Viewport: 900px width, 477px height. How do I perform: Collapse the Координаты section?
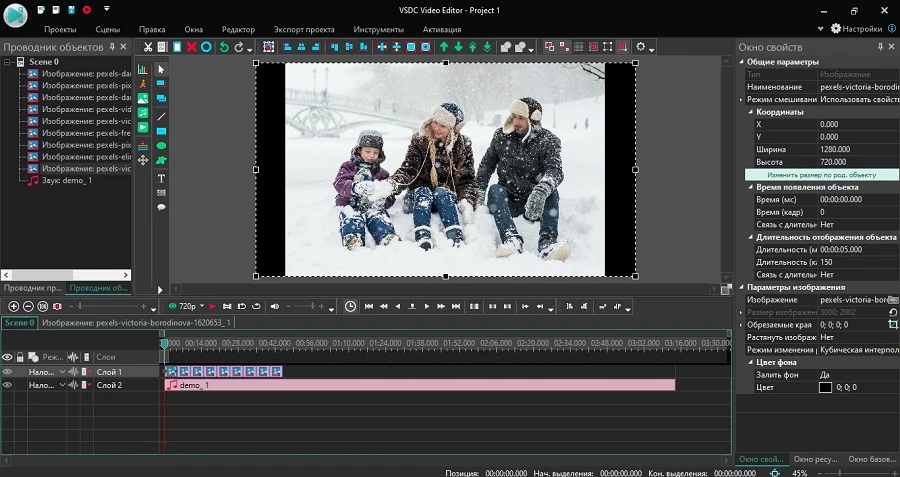click(750, 112)
